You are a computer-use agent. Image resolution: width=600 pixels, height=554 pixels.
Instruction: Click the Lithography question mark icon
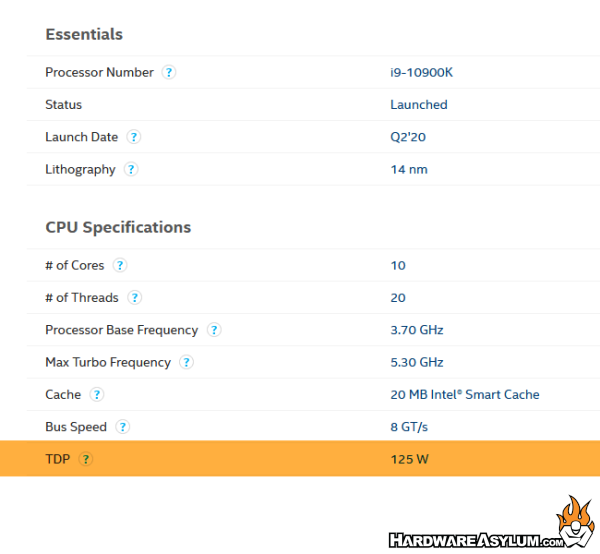131,169
